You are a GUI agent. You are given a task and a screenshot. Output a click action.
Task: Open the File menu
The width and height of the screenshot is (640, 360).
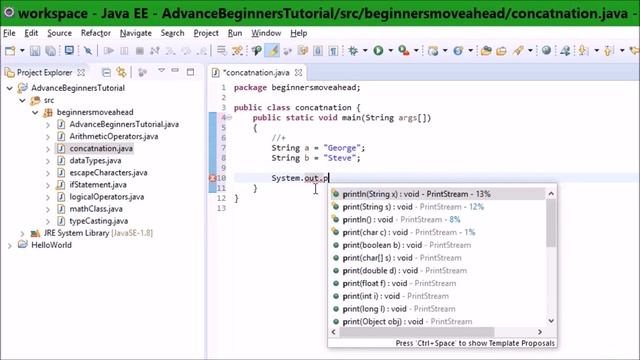click(x=9, y=33)
